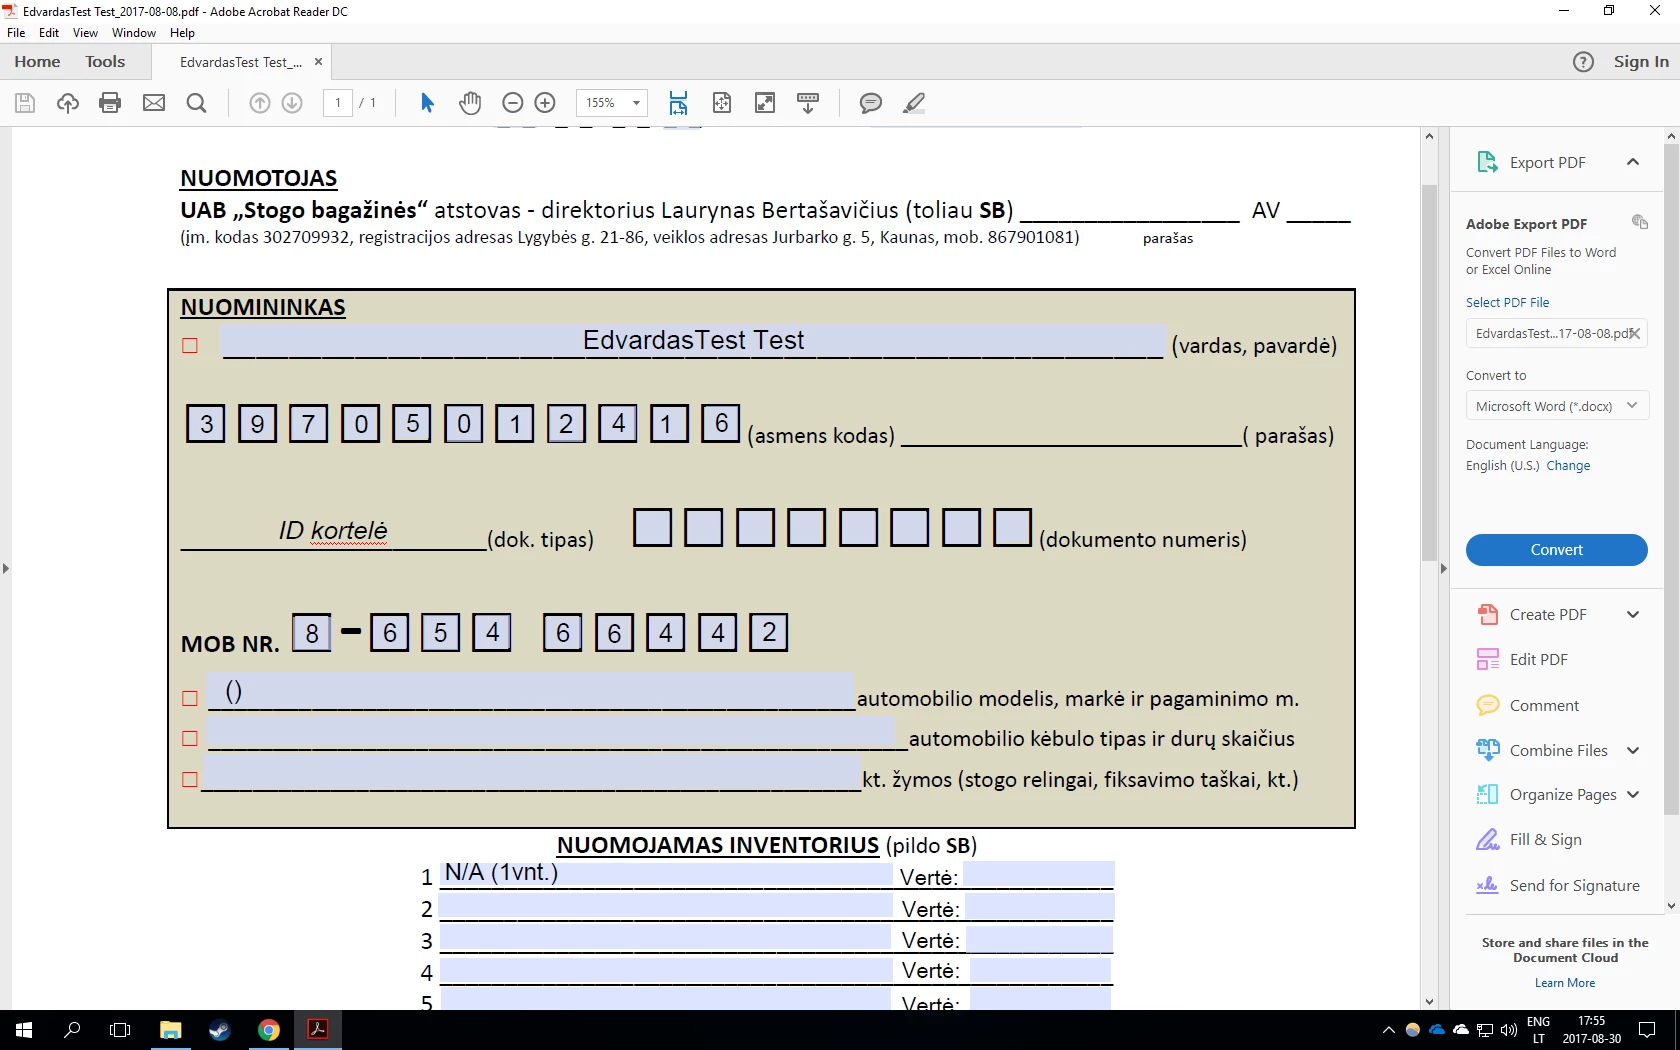The width and height of the screenshot is (1680, 1050).
Task: Switch to the Tools tab
Action: 105,62
